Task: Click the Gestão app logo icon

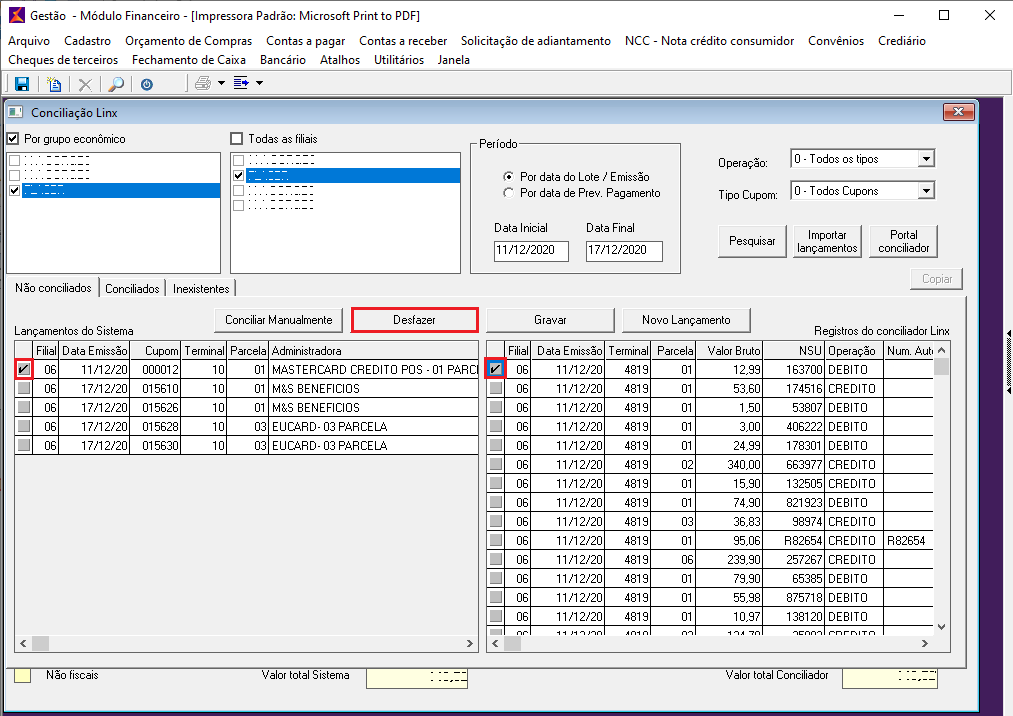Action: click(x=15, y=16)
